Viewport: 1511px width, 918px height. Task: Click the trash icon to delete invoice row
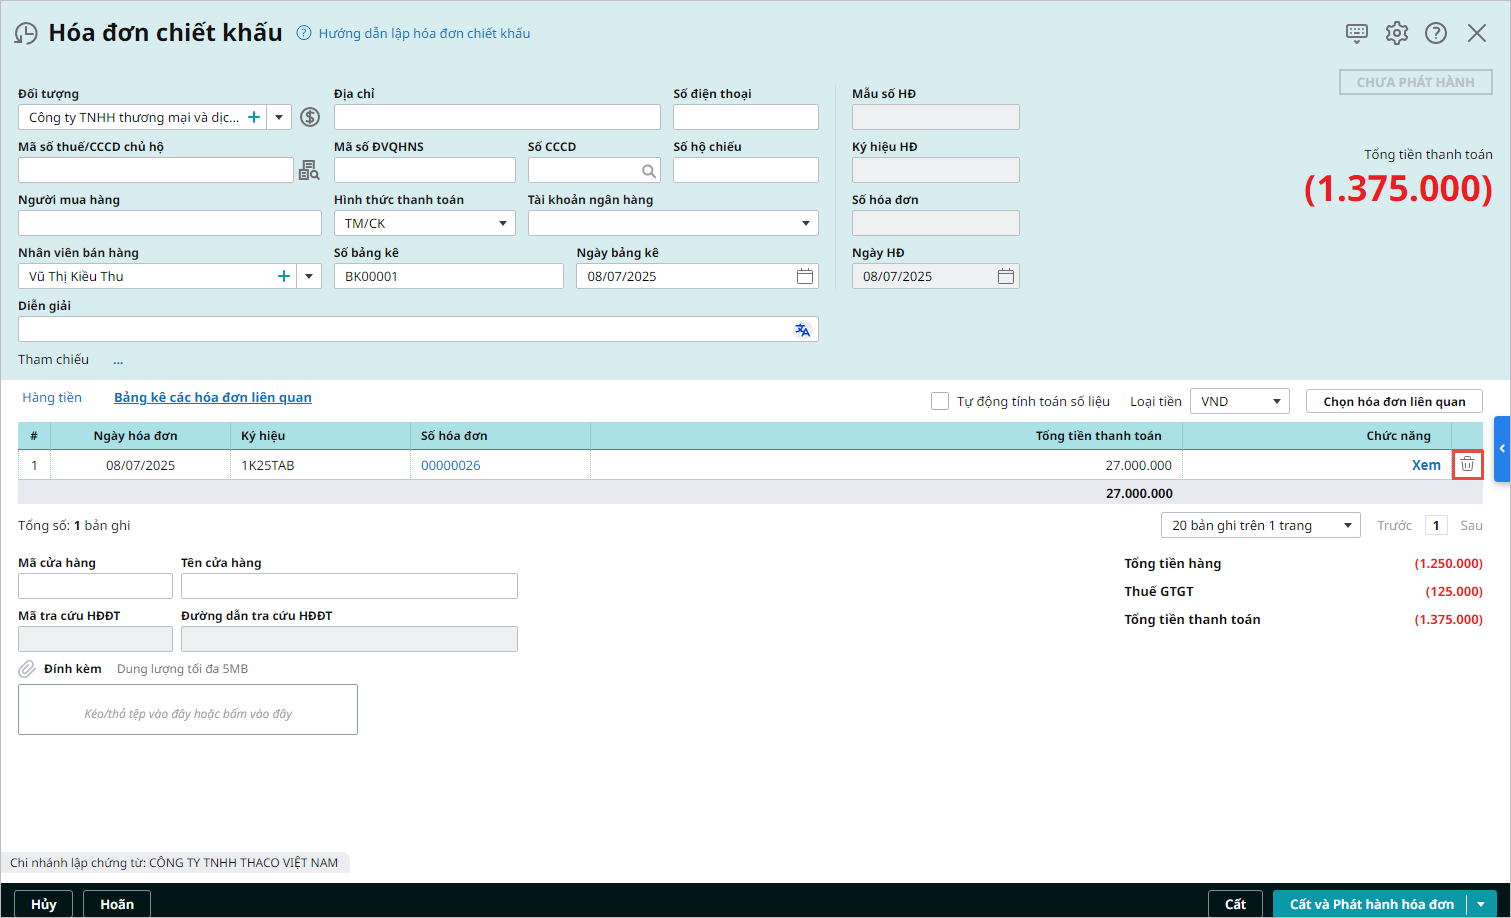click(1467, 464)
